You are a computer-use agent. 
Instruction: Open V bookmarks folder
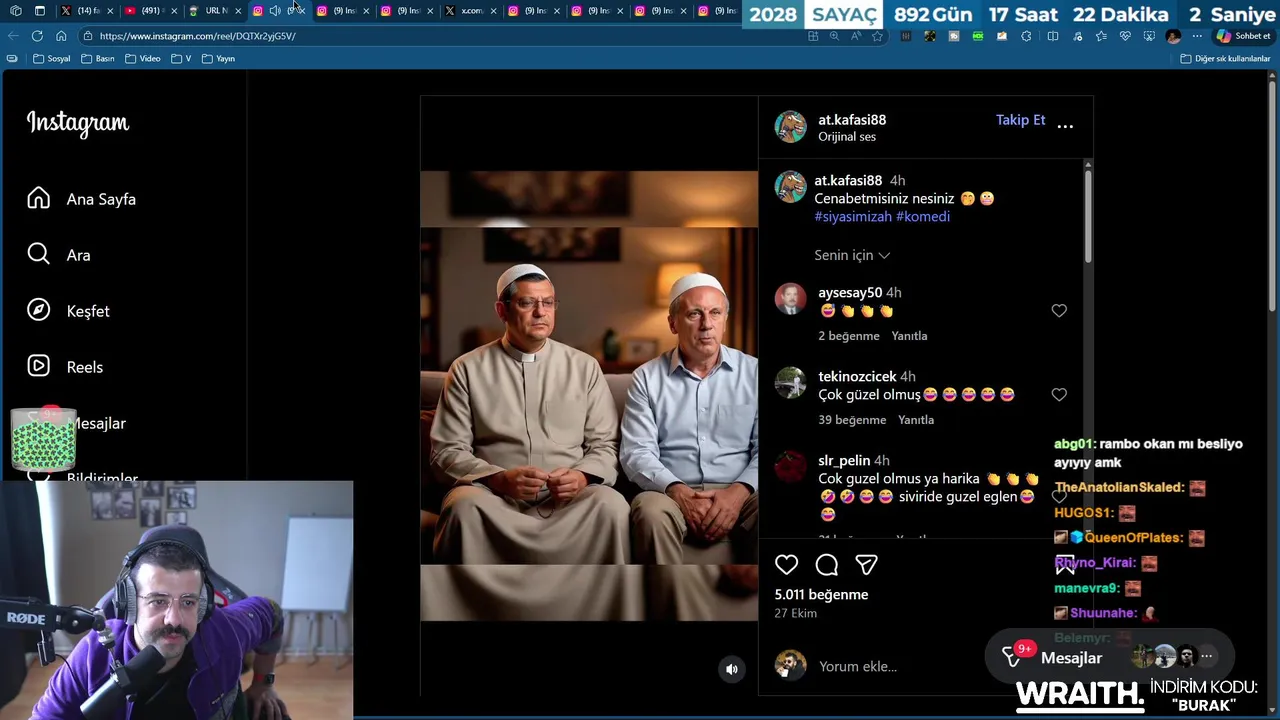click(x=181, y=59)
